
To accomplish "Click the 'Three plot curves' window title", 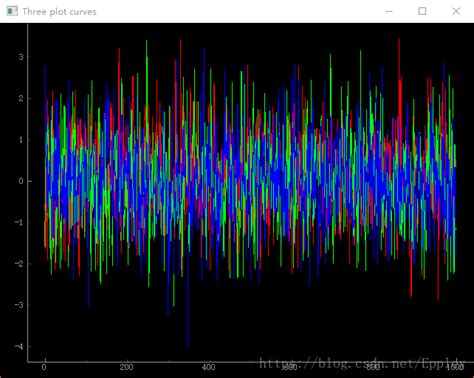I will pos(59,12).
